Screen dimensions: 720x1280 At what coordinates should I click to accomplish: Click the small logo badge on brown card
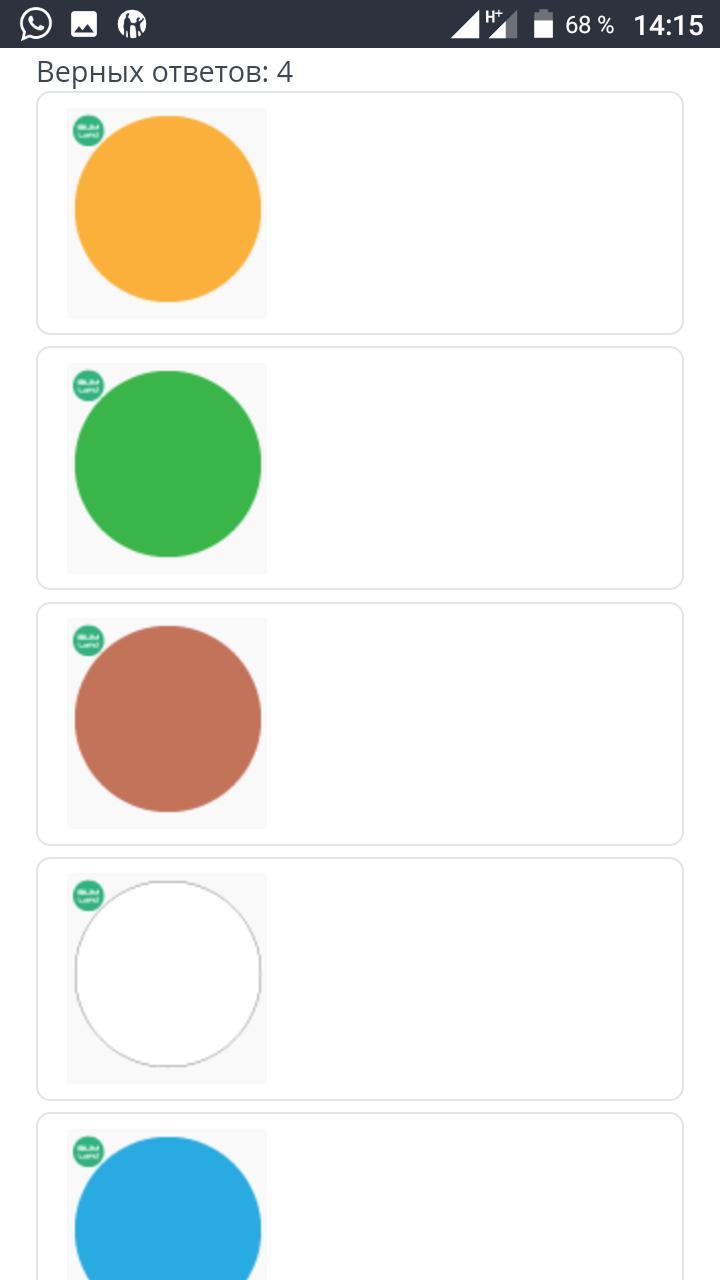[x=88, y=641]
